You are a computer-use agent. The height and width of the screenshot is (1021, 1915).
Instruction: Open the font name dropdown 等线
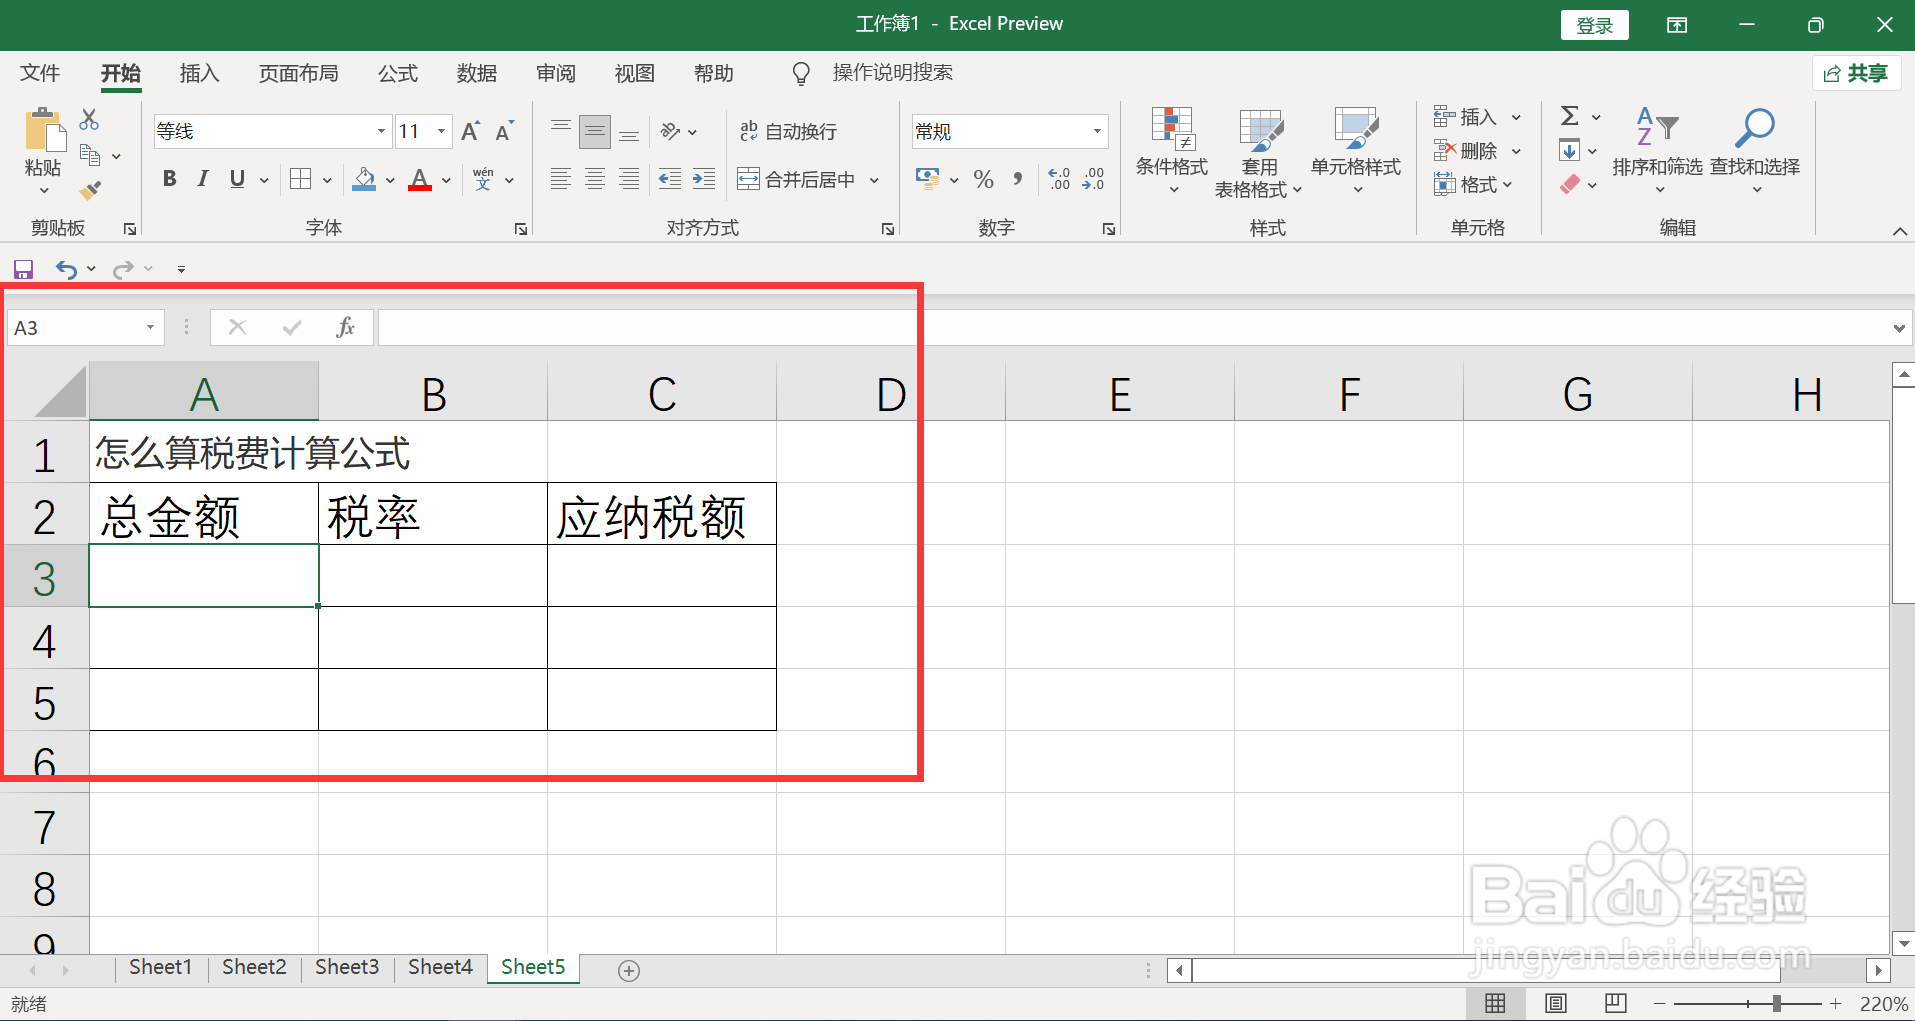click(x=381, y=131)
